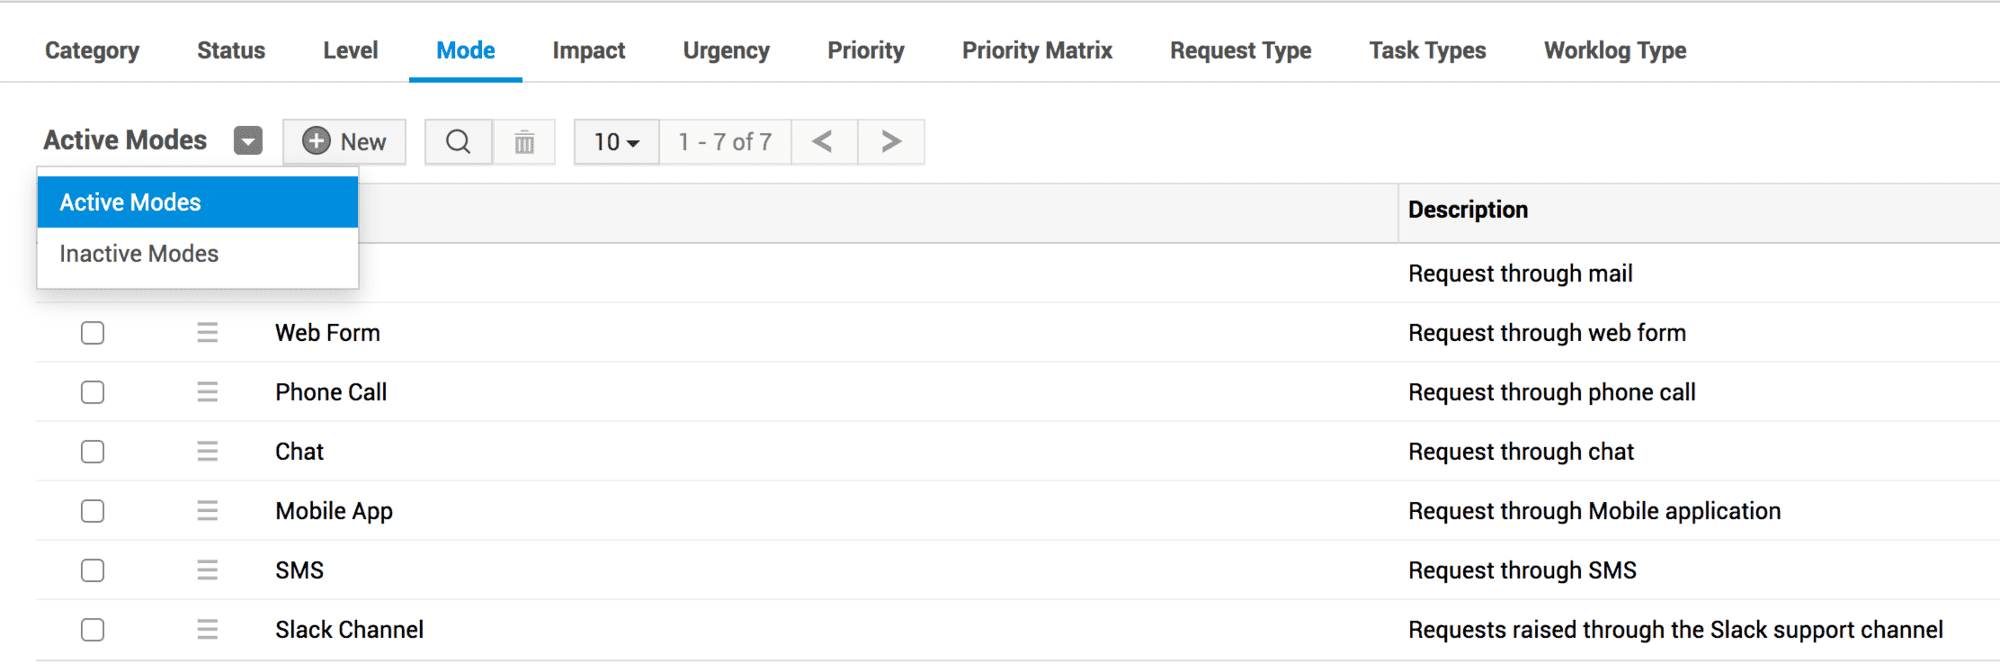Image resolution: width=2000 pixels, height=664 pixels.
Task: Click the search magnifier icon
Action: [x=458, y=142]
